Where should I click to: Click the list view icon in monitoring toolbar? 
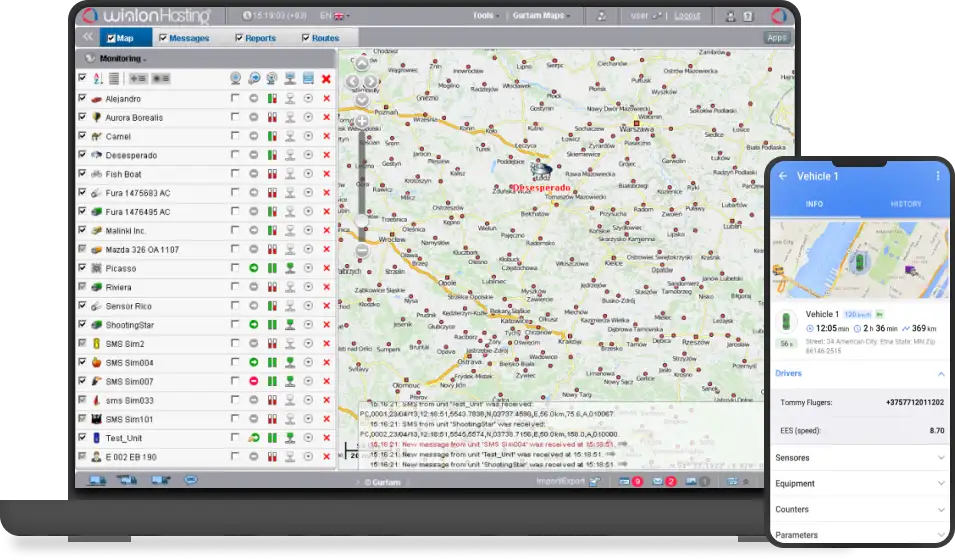pos(114,79)
